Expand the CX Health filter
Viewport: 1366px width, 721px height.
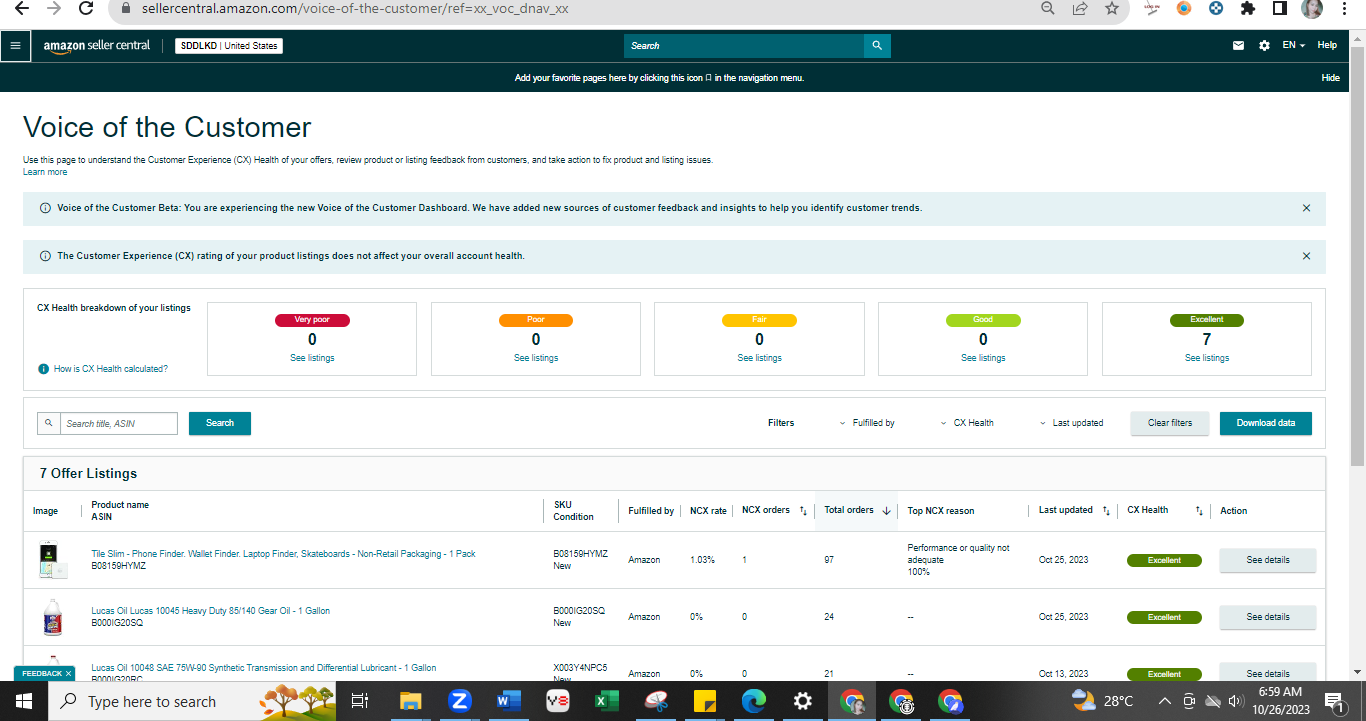967,423
